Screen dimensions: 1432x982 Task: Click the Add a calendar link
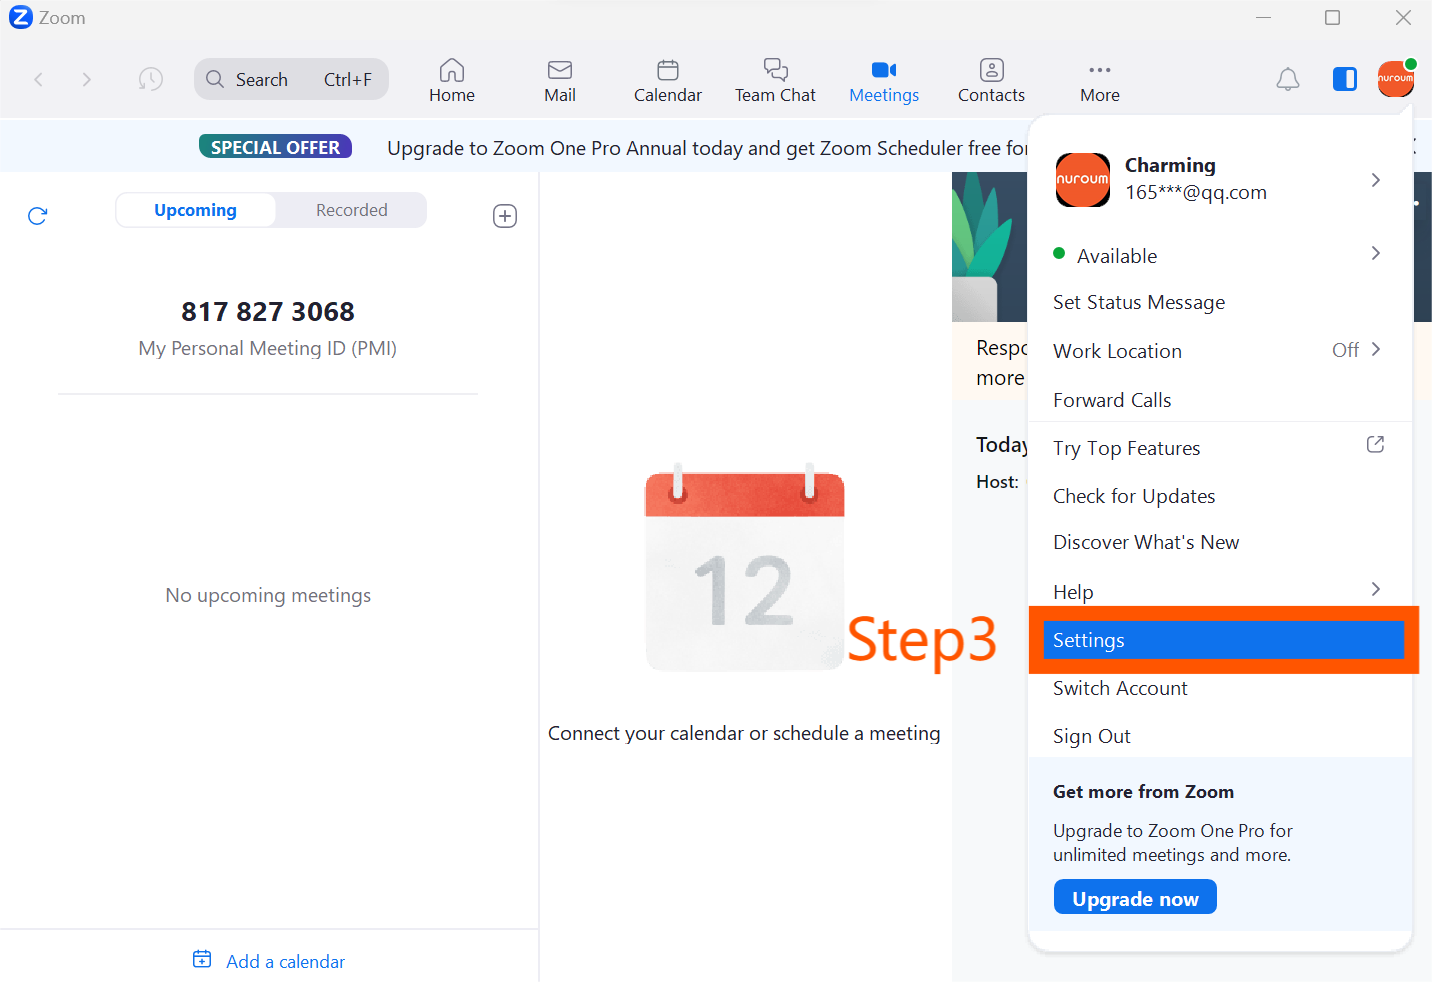pos(285,961)
